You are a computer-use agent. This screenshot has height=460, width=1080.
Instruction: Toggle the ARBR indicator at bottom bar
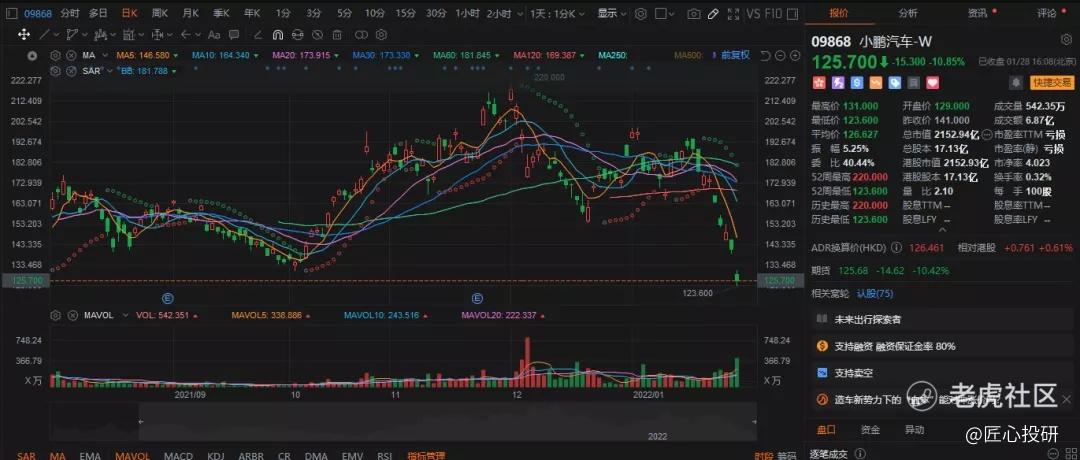[x=251, y=455]
